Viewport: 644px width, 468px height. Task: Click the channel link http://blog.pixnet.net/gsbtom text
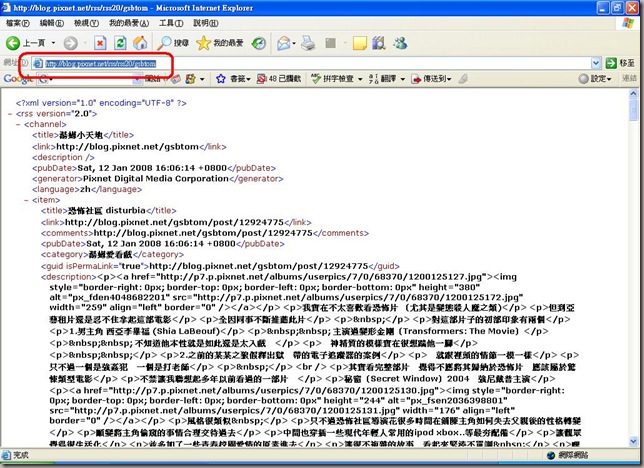(x=127, y=147)
